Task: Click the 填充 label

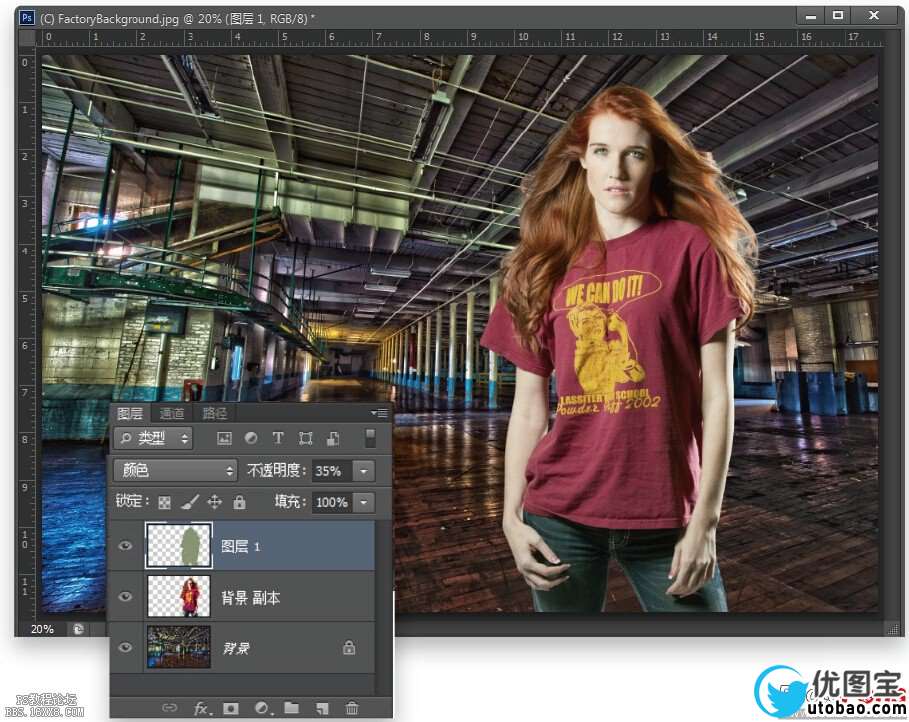Action: [290, 502]
